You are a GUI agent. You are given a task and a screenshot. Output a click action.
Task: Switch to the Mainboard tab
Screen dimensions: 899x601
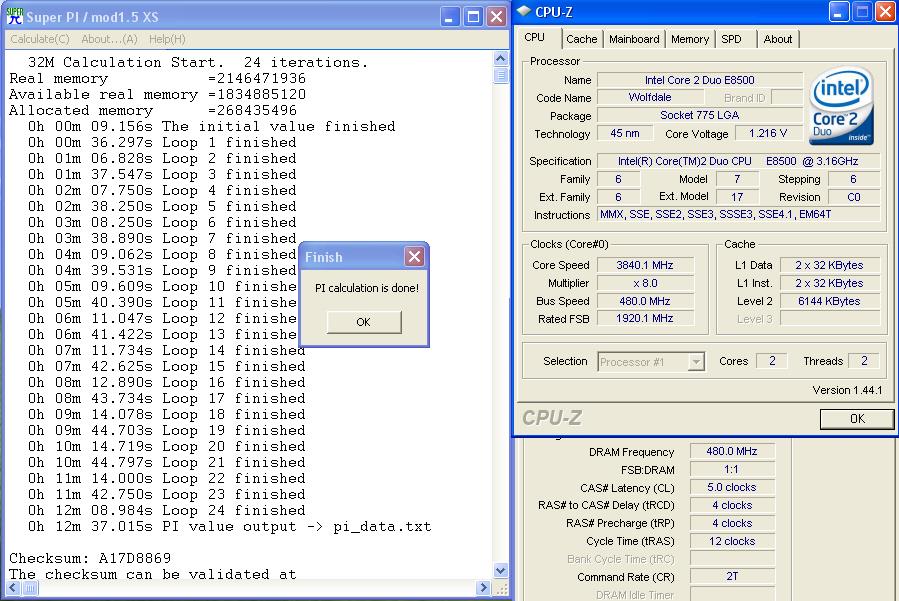point(634,39)
